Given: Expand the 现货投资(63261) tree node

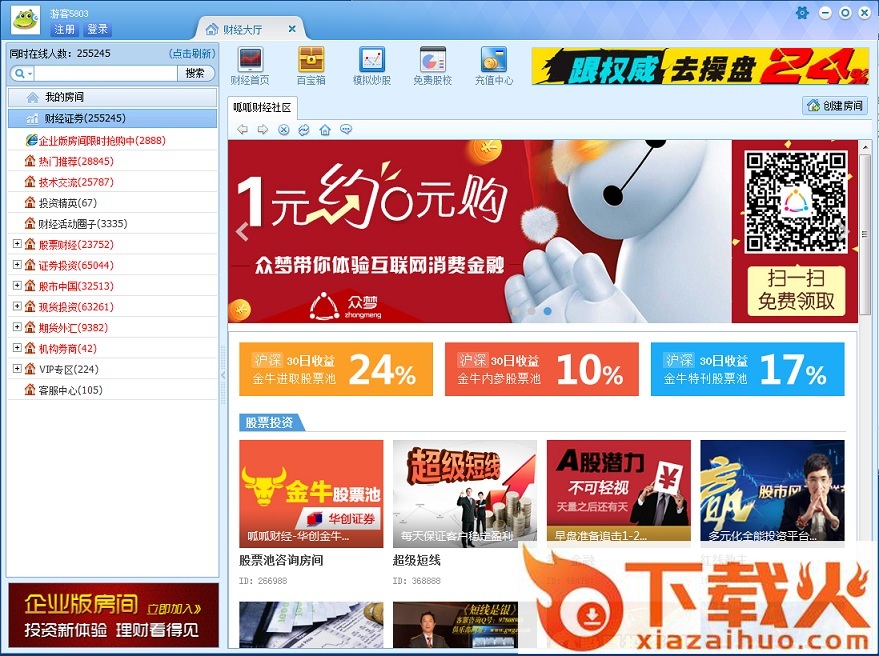Looking at the screenshot, I should click(17, 306).
